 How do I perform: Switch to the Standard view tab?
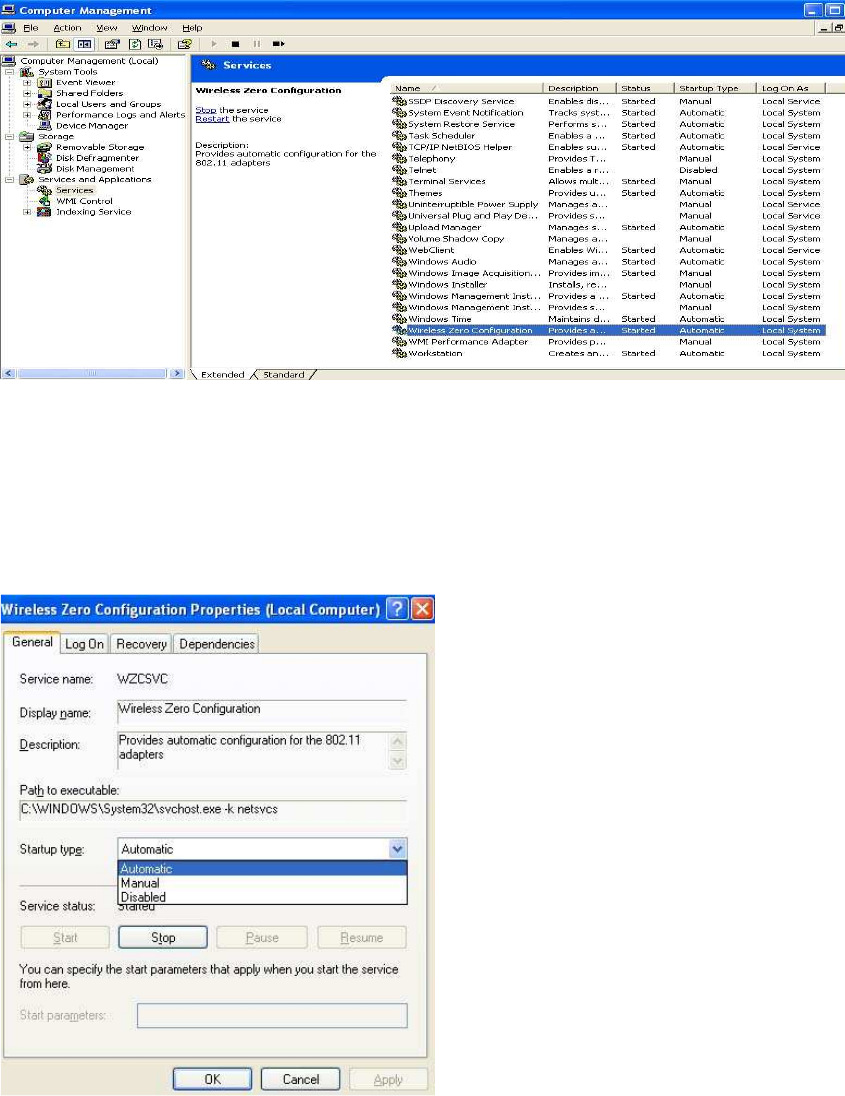(x=283, y=375)
